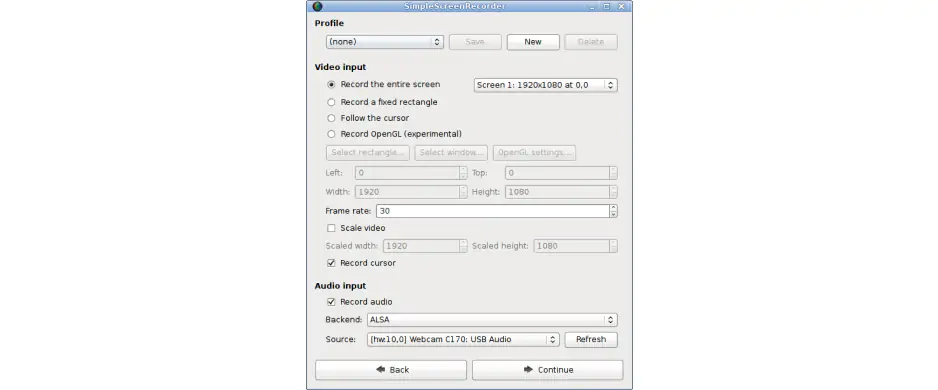Expand the ALSA backend dropdown

[492, 320]
